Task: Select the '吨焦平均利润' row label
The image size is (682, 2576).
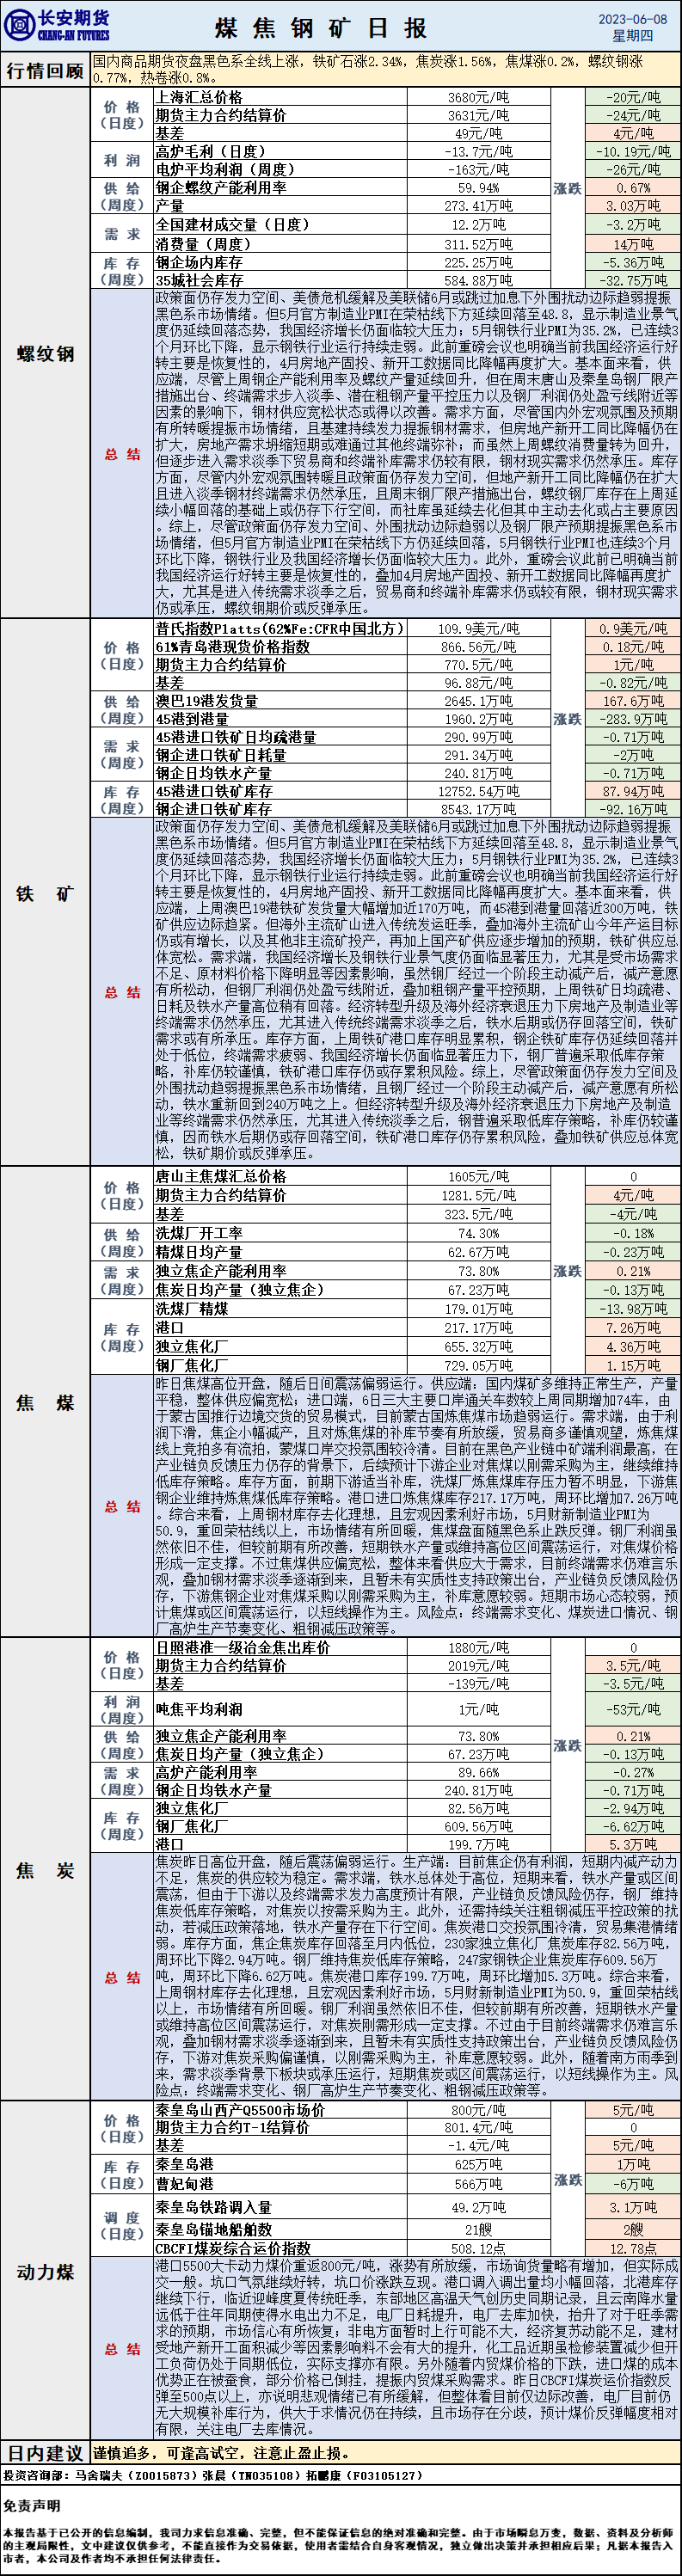Action: (x=199, y=1709)
